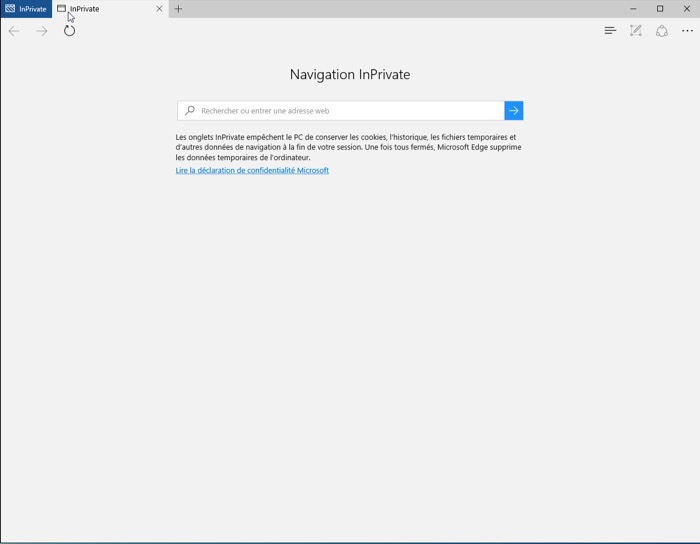This screenshot has height=544, width=700.
Task: Open the Share panel icon
Action: coord(662,31)
